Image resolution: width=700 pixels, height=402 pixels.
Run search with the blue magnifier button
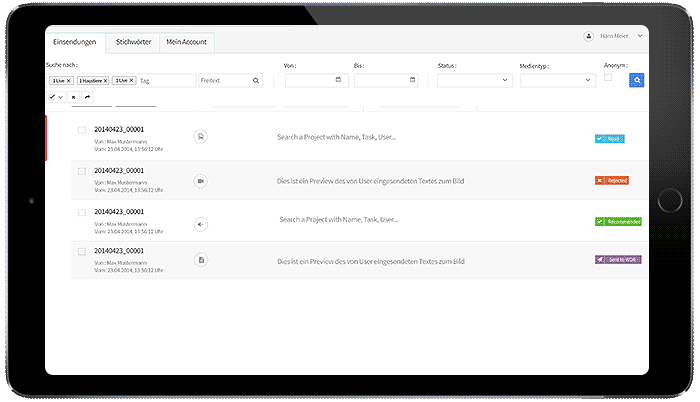pos(637,80)
